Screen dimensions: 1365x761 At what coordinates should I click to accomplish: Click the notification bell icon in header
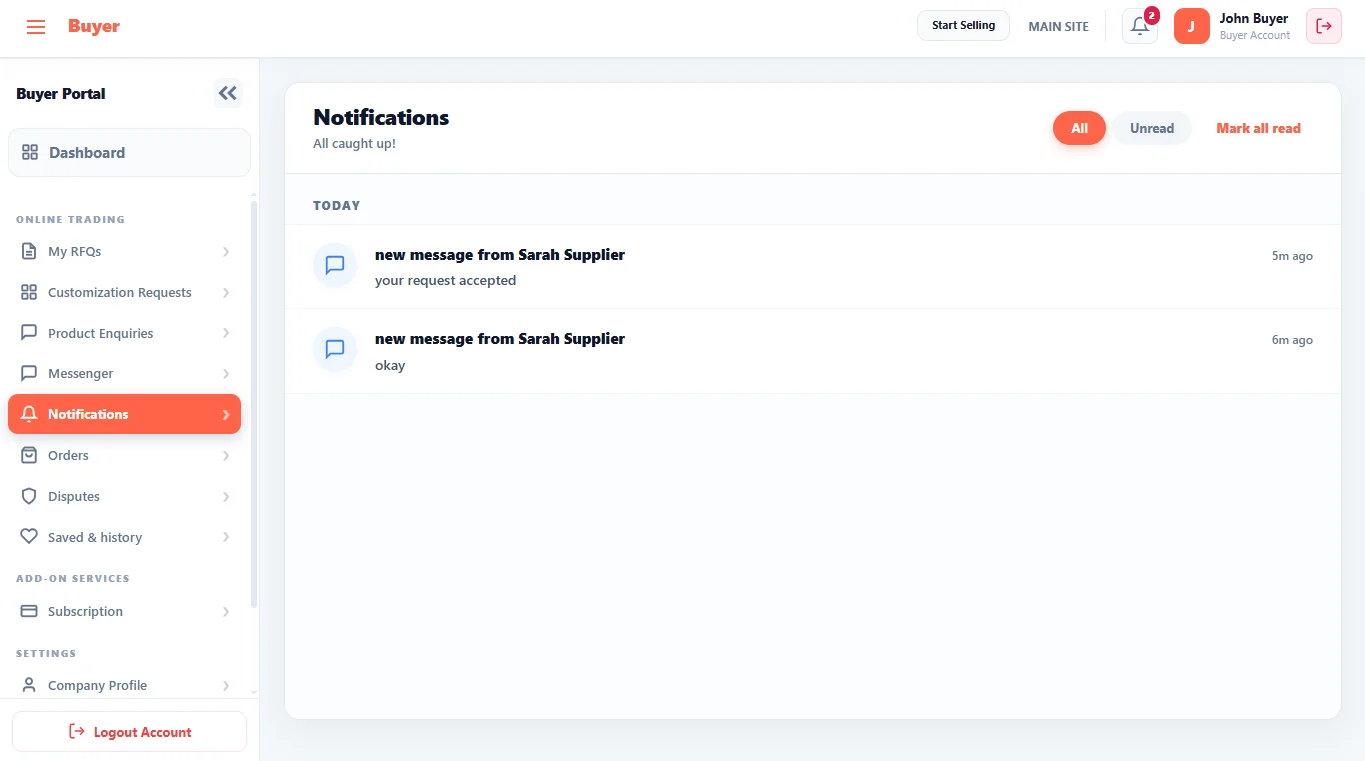(x=1139, y=27)
